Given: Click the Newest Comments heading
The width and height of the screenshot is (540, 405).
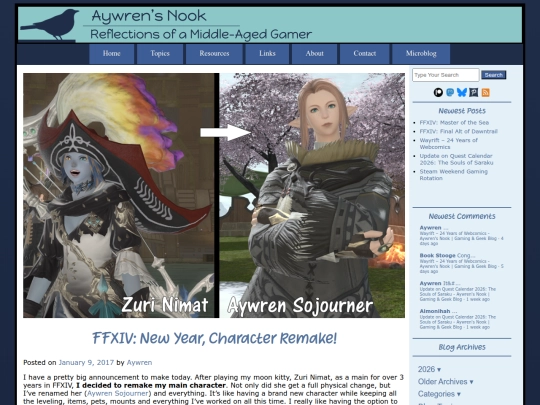Looking at the screenshot, I should point(462,216).
